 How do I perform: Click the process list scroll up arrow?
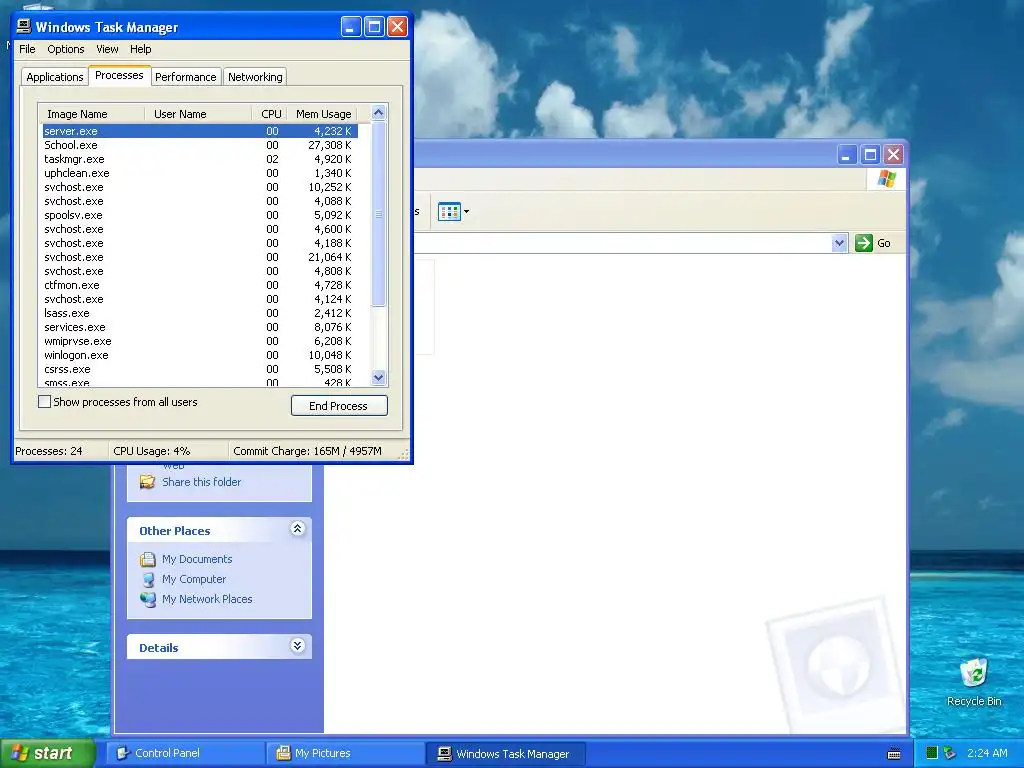click(x=379, y=113)
